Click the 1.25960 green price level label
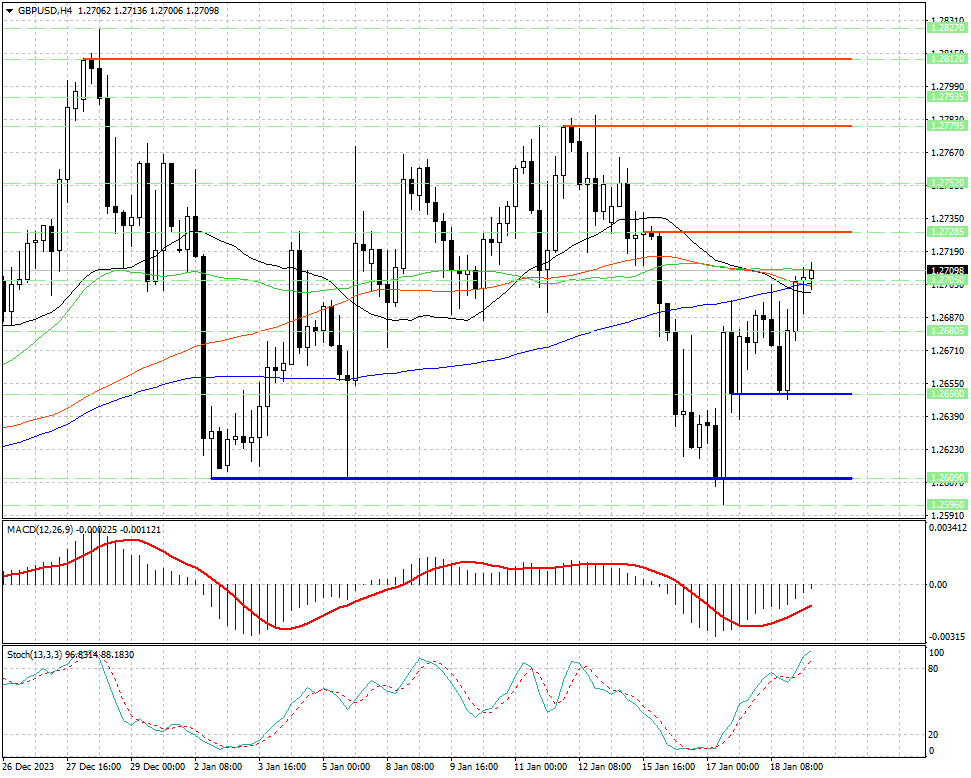Image resolution: width=971 pixels, height=778 pixels. point(947,505)
